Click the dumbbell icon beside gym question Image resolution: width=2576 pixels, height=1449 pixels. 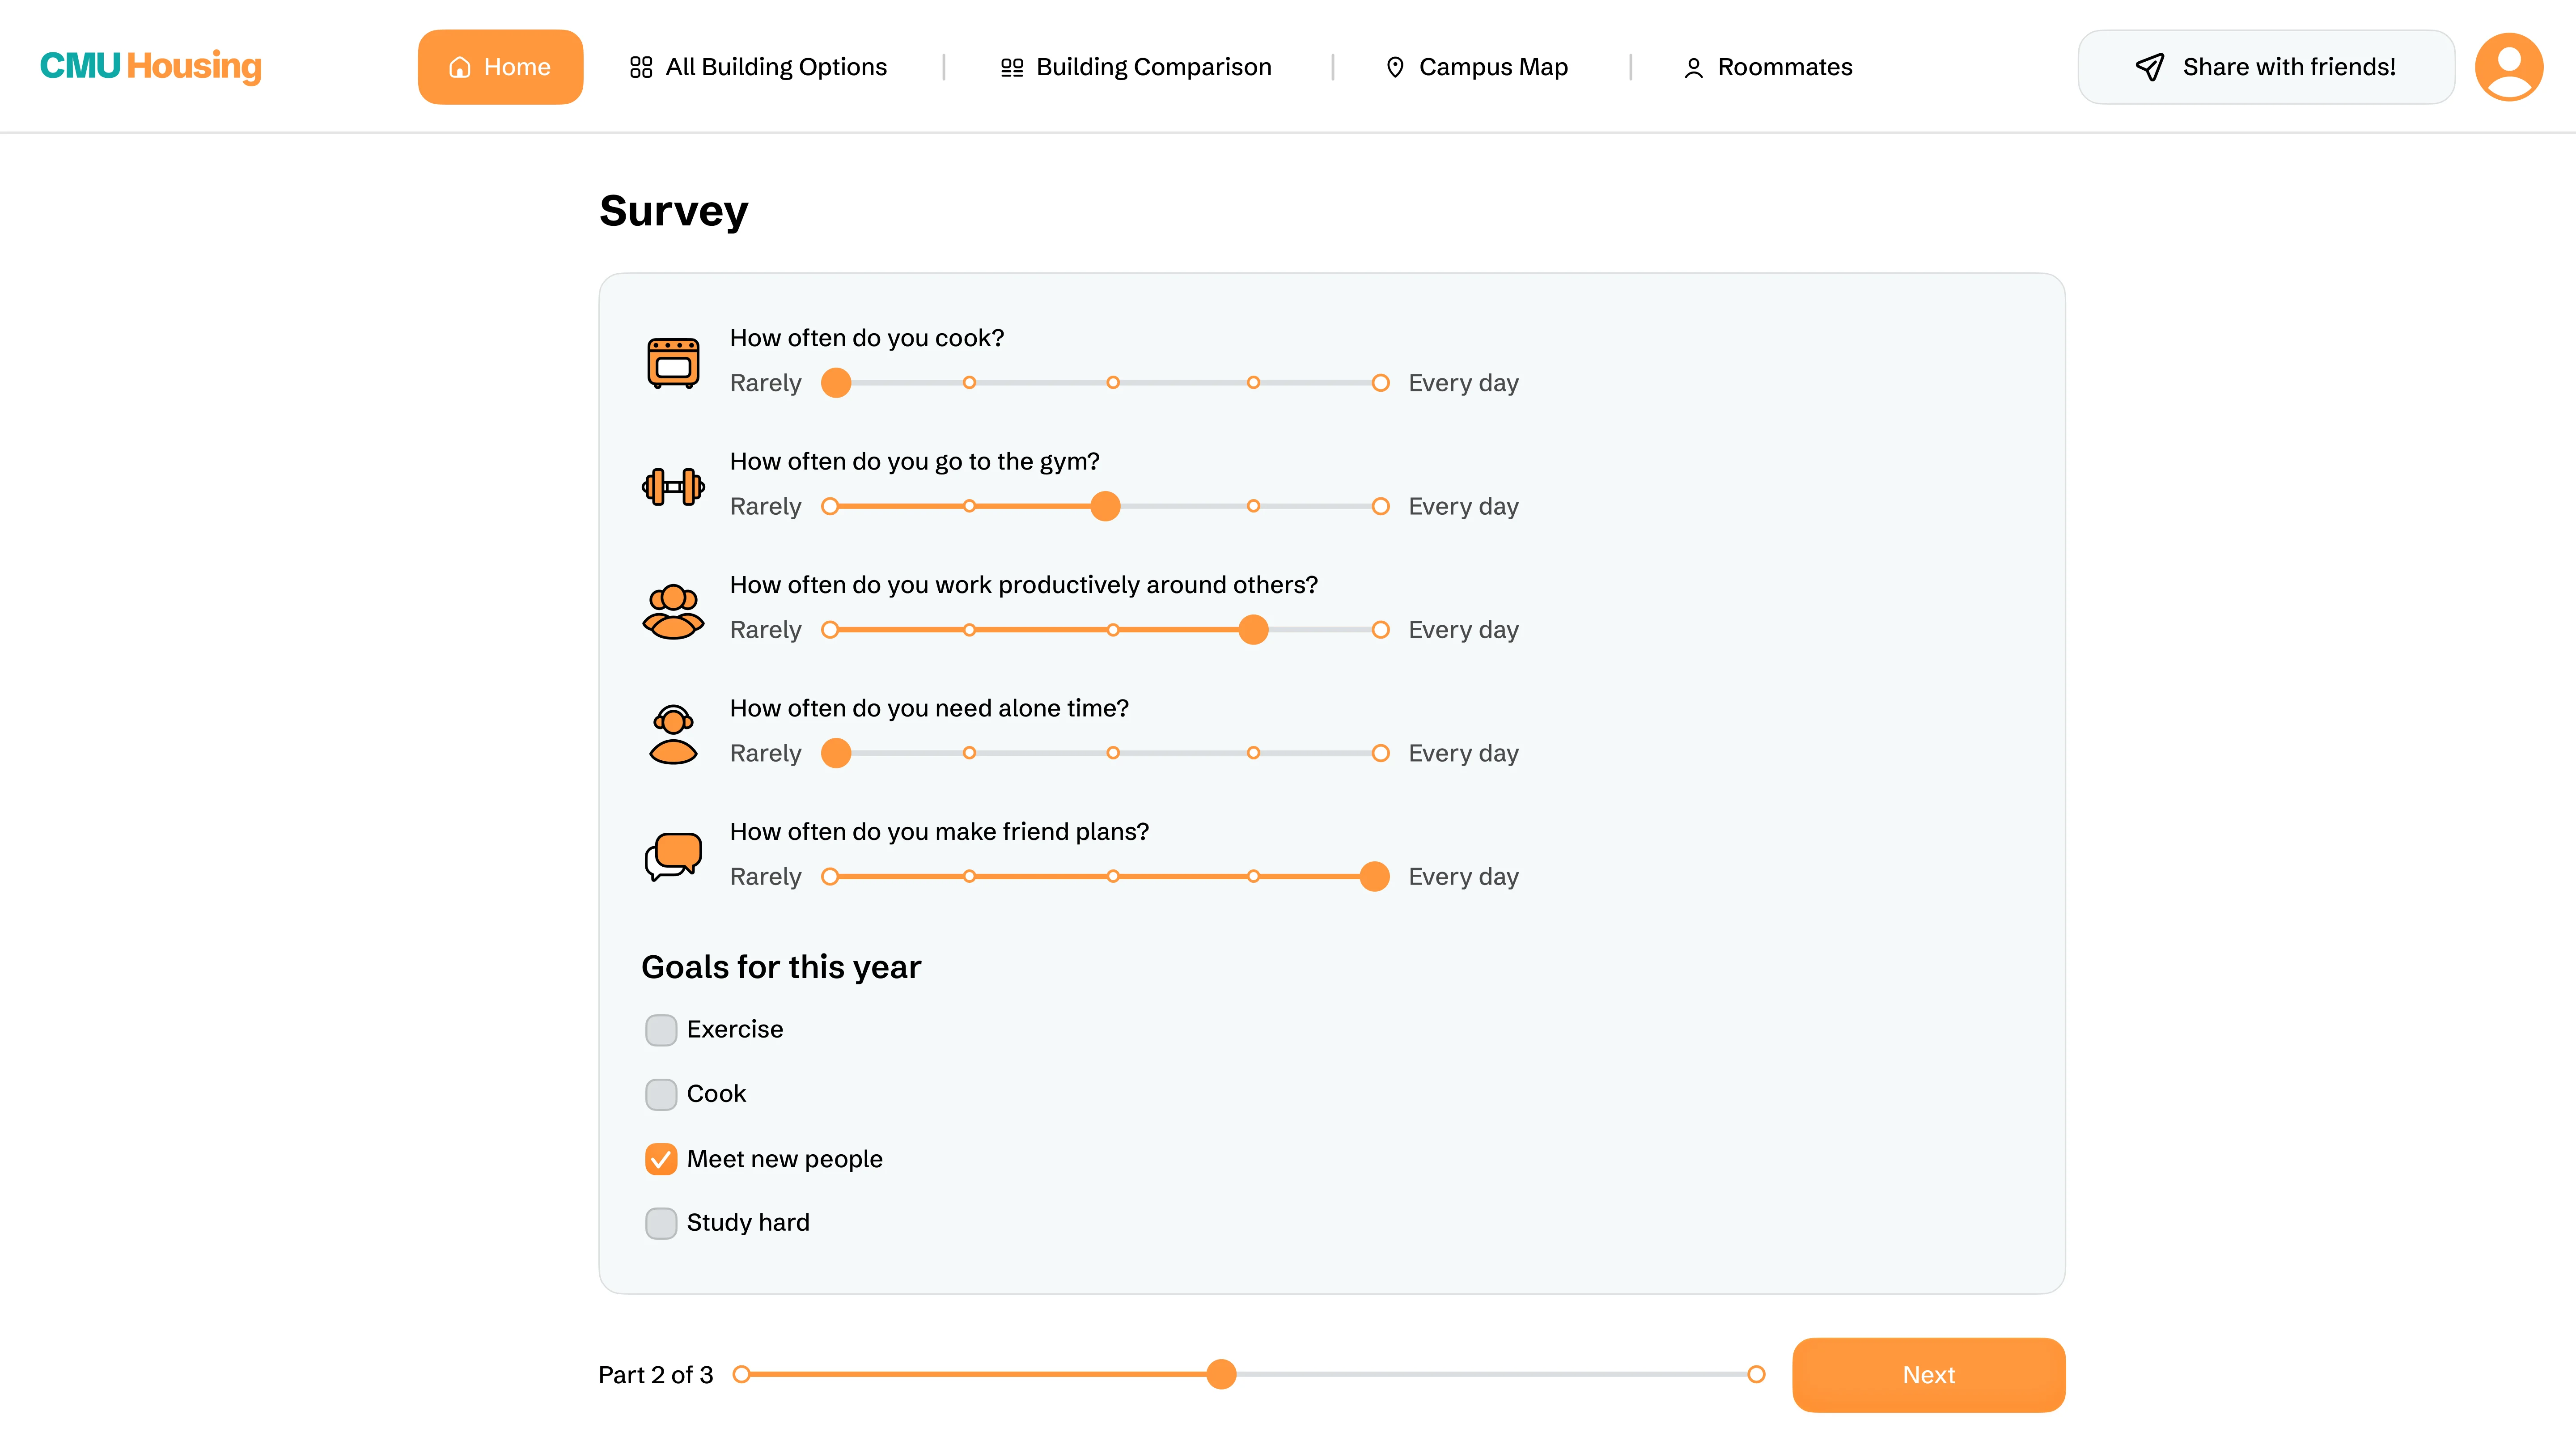[673, 487]
